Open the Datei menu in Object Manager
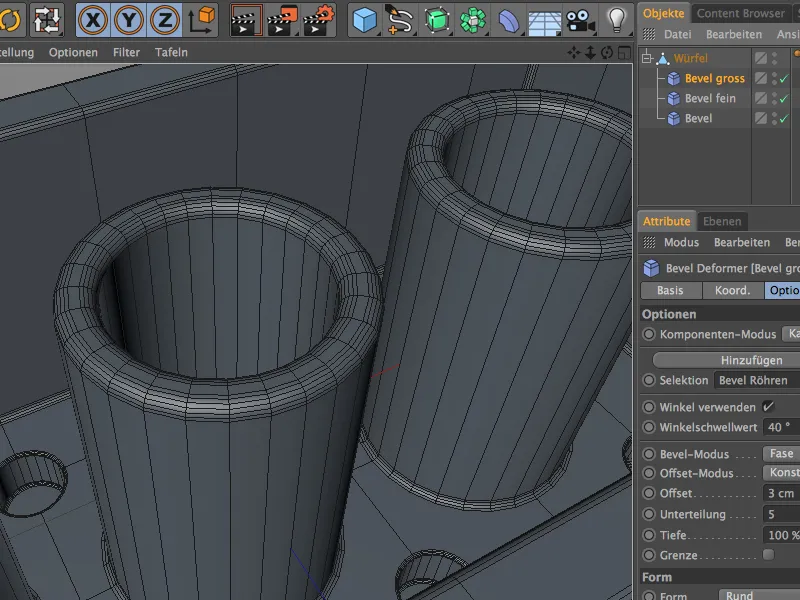The width and height of the screenshot is (800, 600). (x=678, y=34)
